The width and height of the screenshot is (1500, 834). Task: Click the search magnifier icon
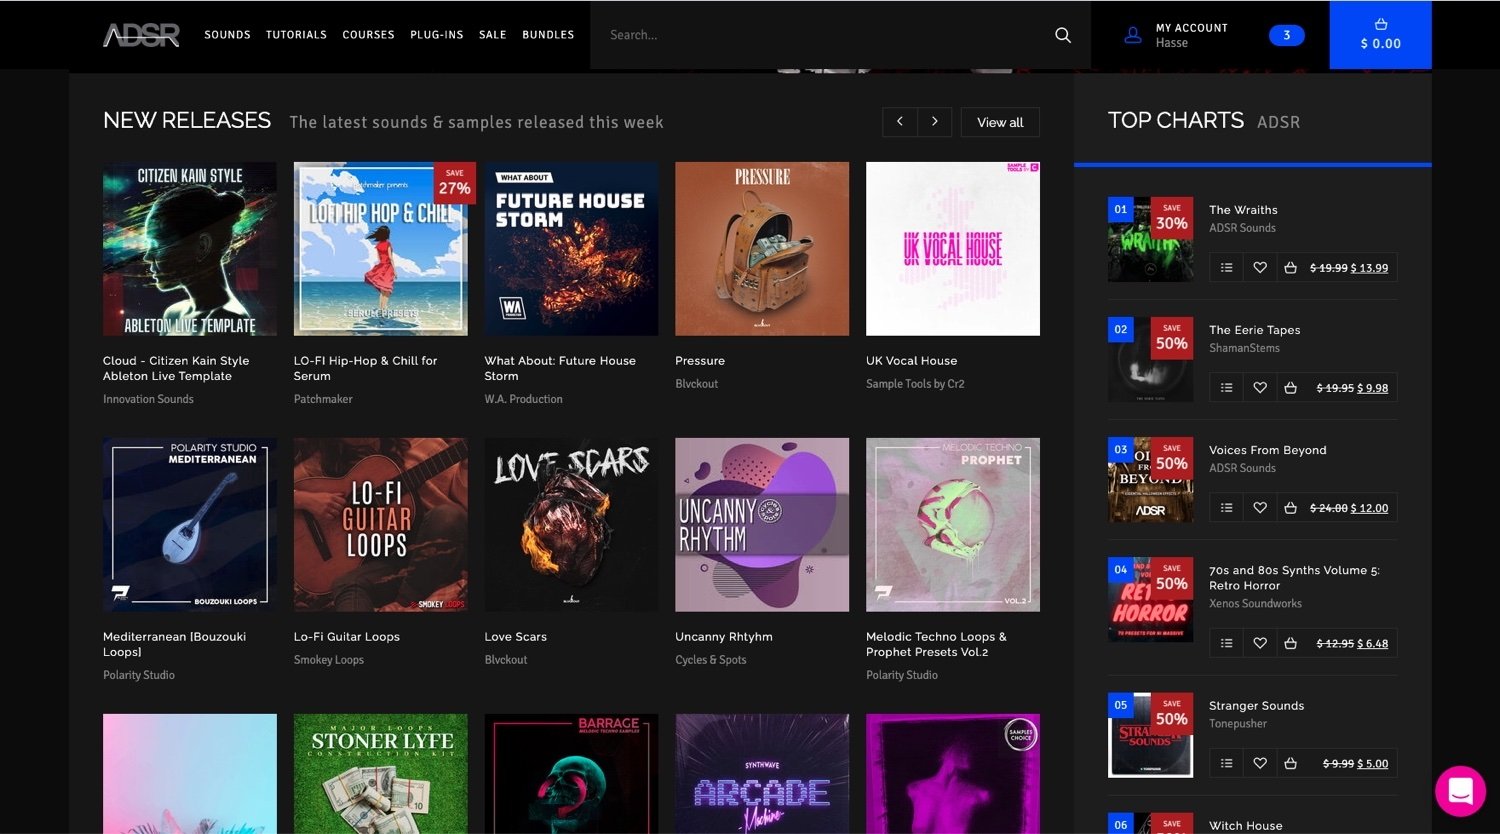click(1062, 35)
